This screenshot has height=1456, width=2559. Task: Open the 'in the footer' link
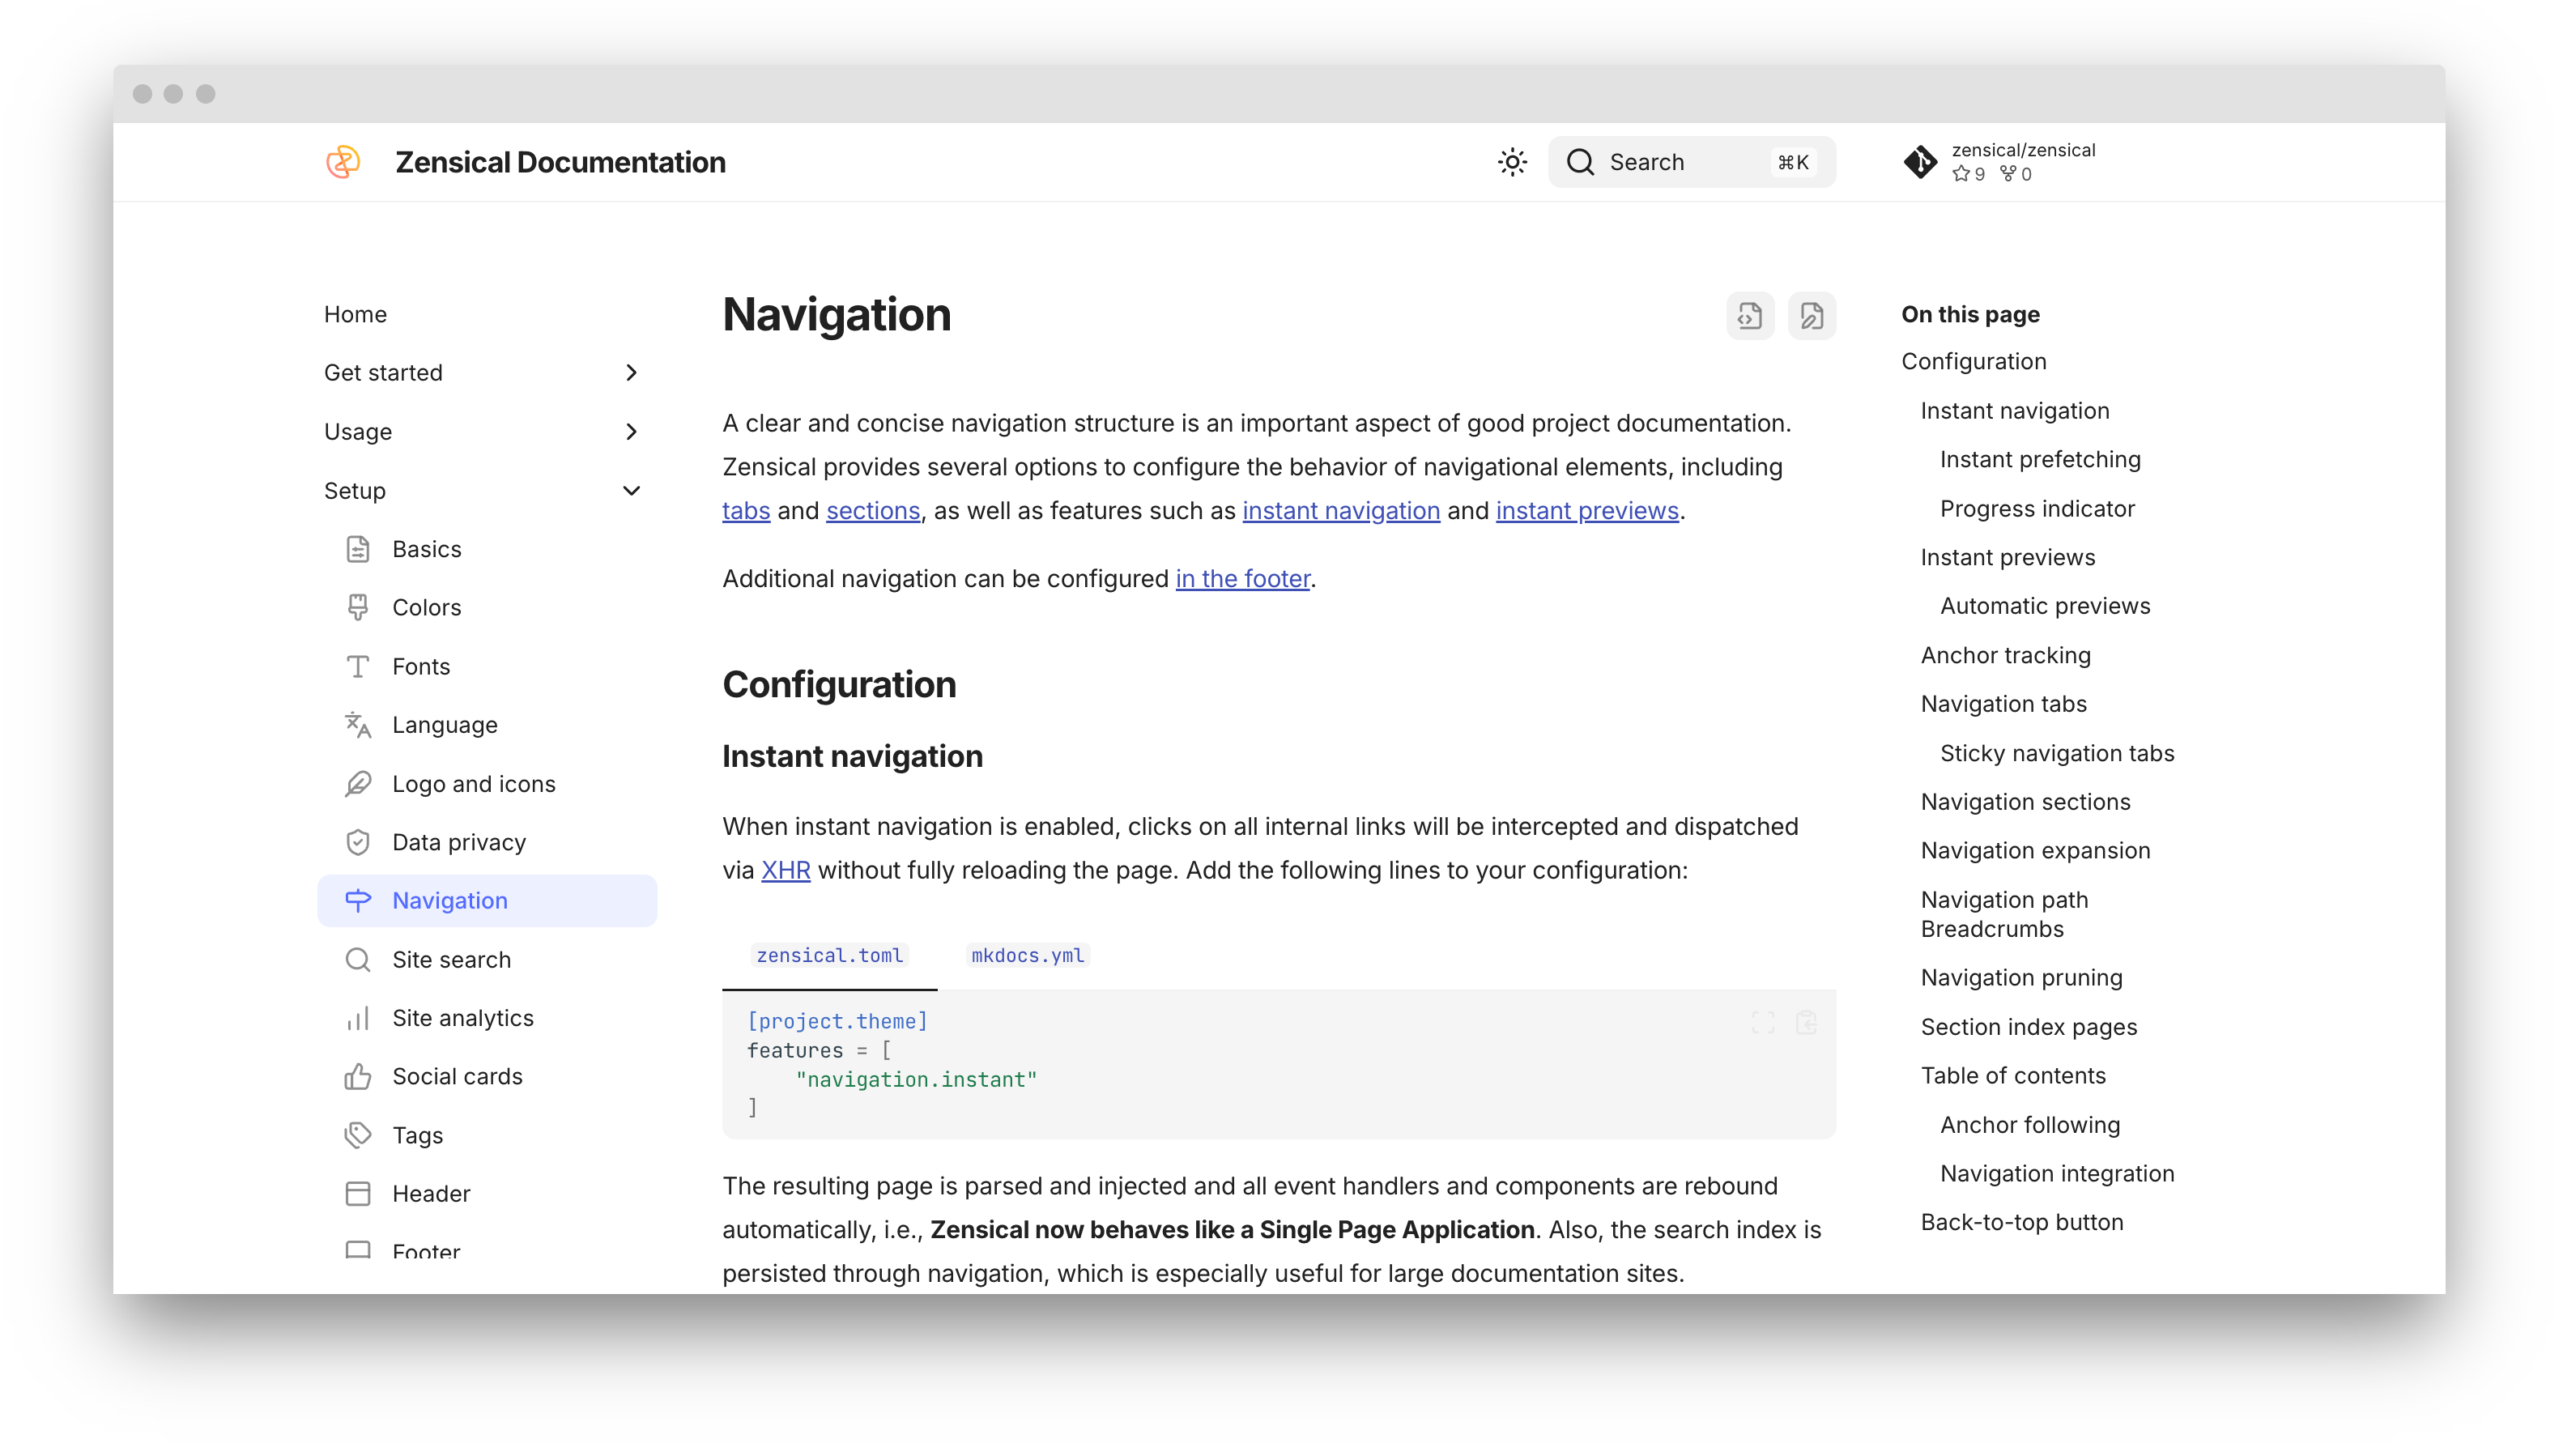click(x=1242, y=579)
